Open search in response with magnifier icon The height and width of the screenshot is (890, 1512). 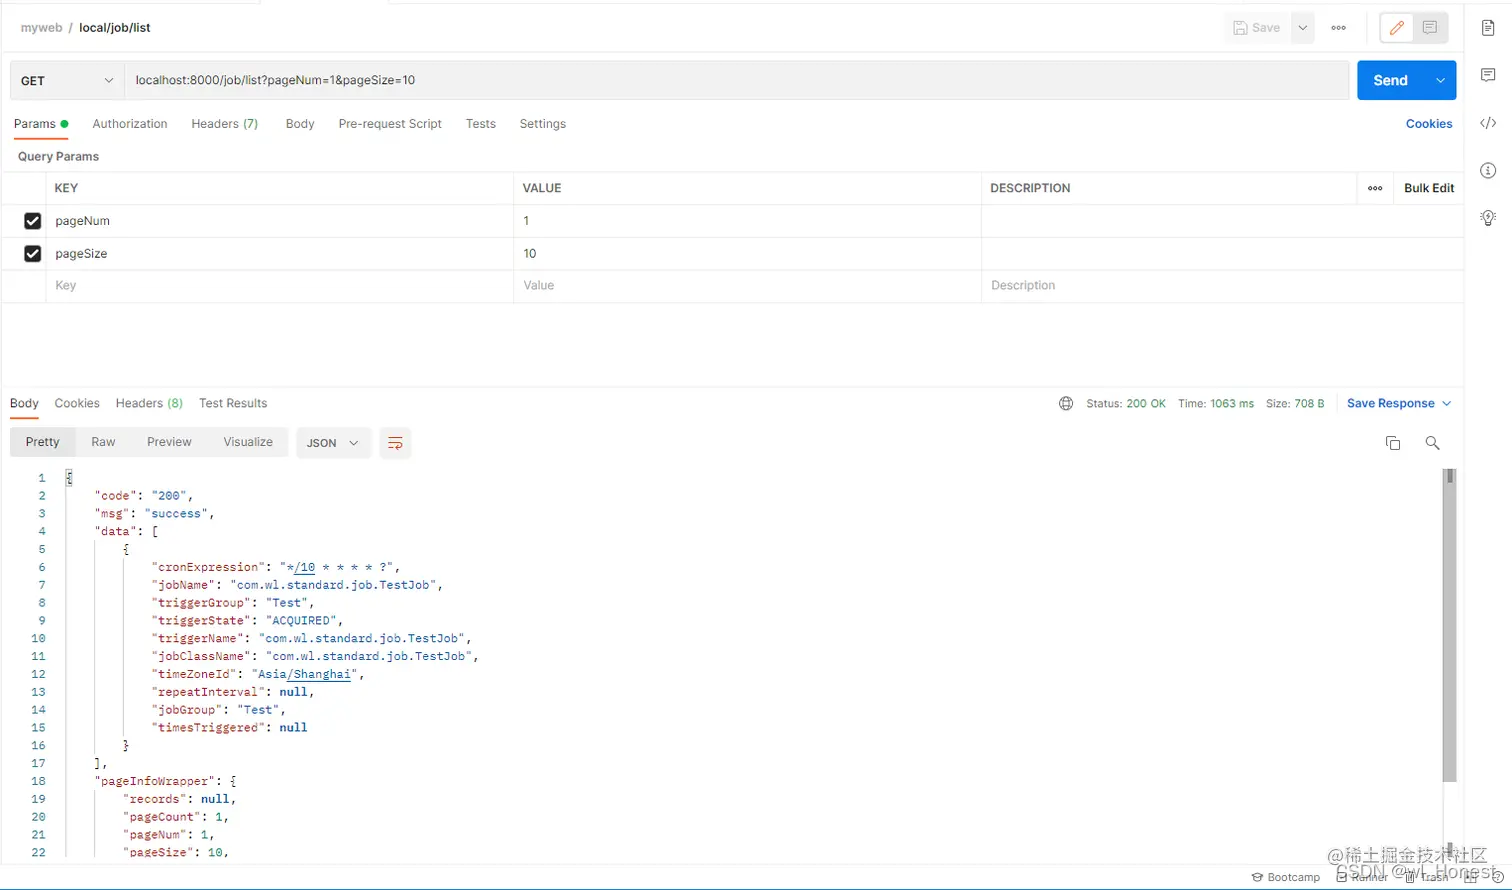coord(1433,443)
